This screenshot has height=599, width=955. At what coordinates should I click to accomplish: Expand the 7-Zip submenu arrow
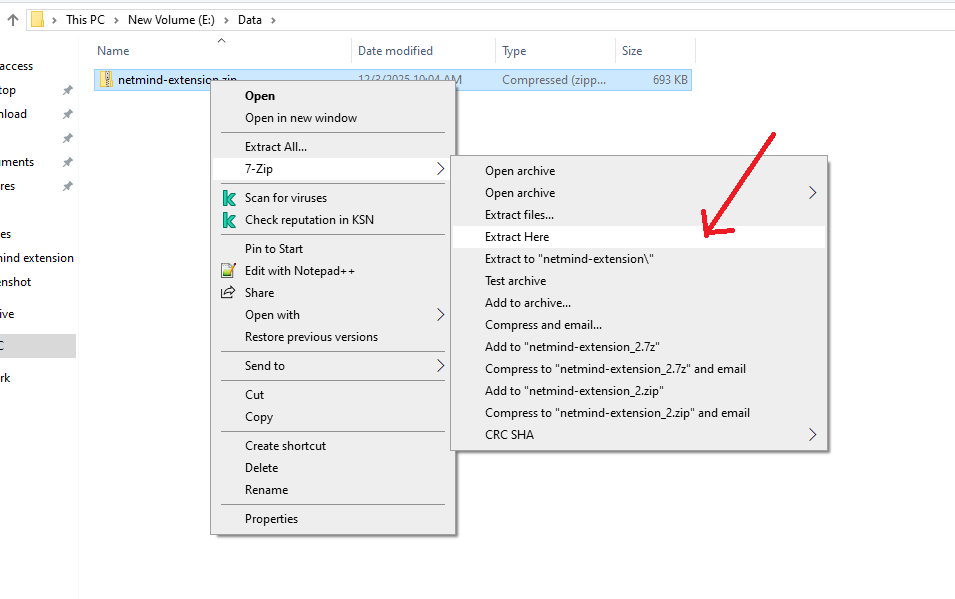tap(440, 169)
